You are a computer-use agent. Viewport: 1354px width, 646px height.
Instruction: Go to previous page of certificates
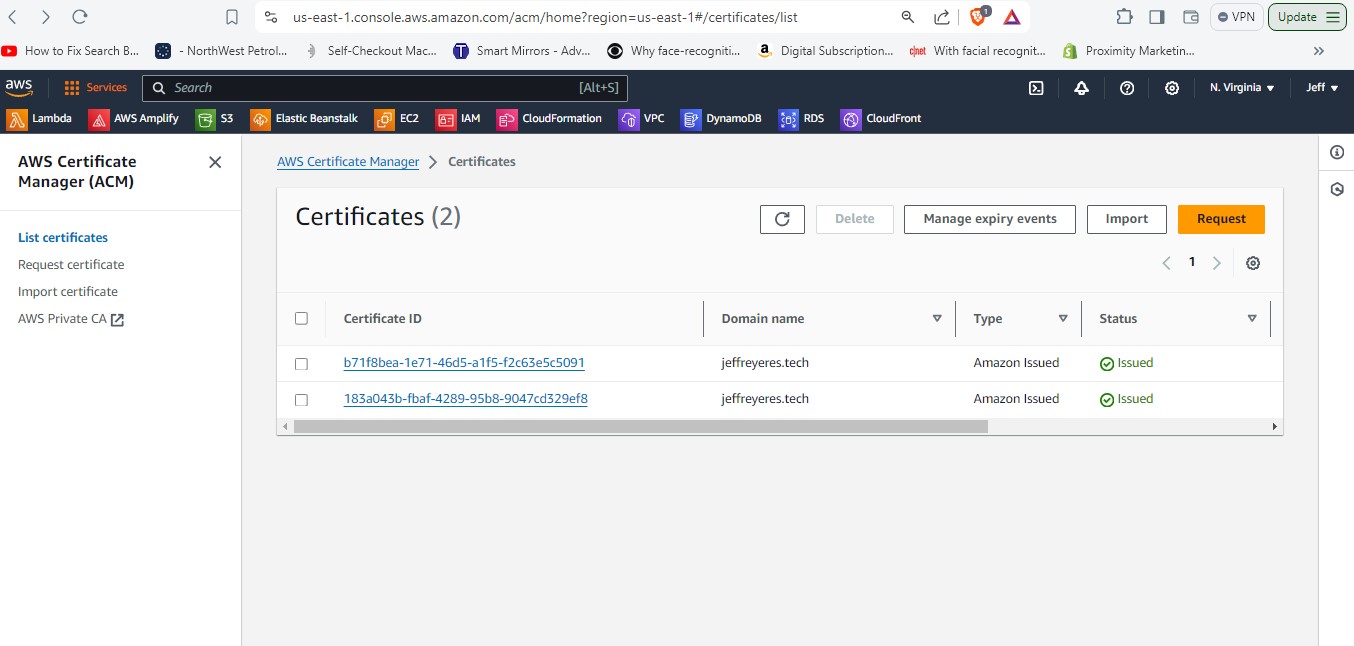[x=1166, y=263]
